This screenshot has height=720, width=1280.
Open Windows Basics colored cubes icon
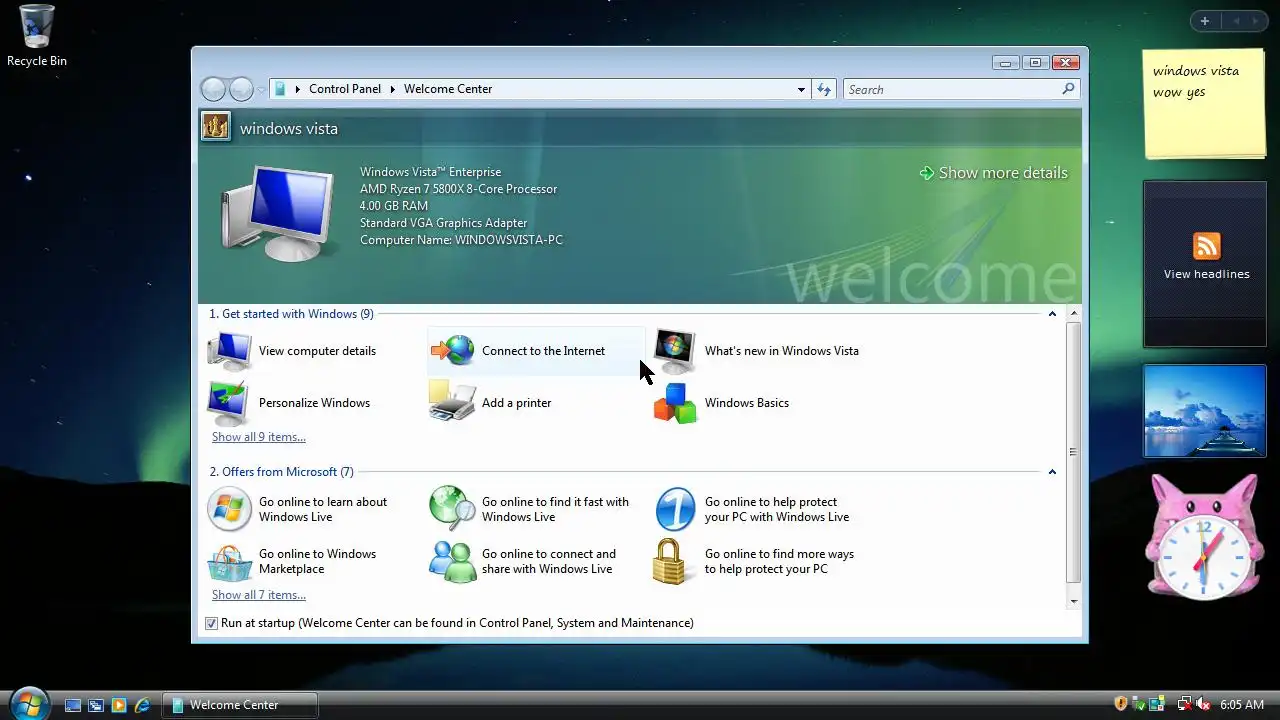(x=675, y=403)
